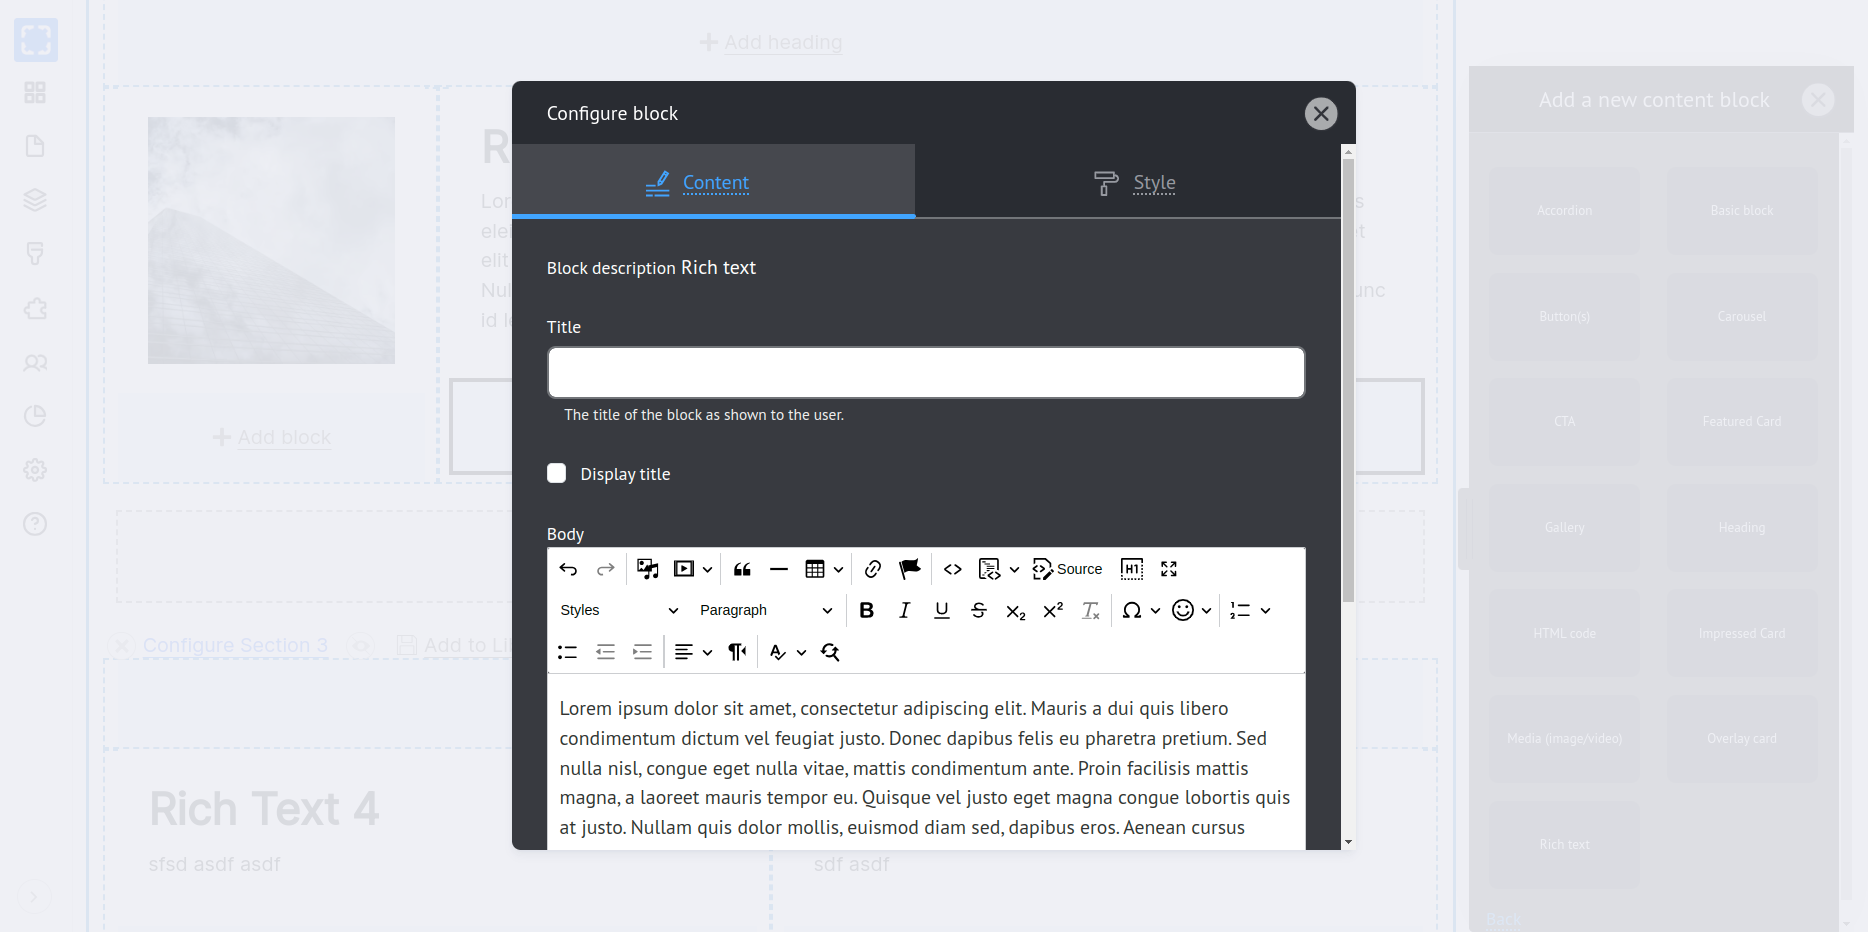The image size is (1868, 932).
Task: Close the Add a new content block panel
Action: (1818, 99)
